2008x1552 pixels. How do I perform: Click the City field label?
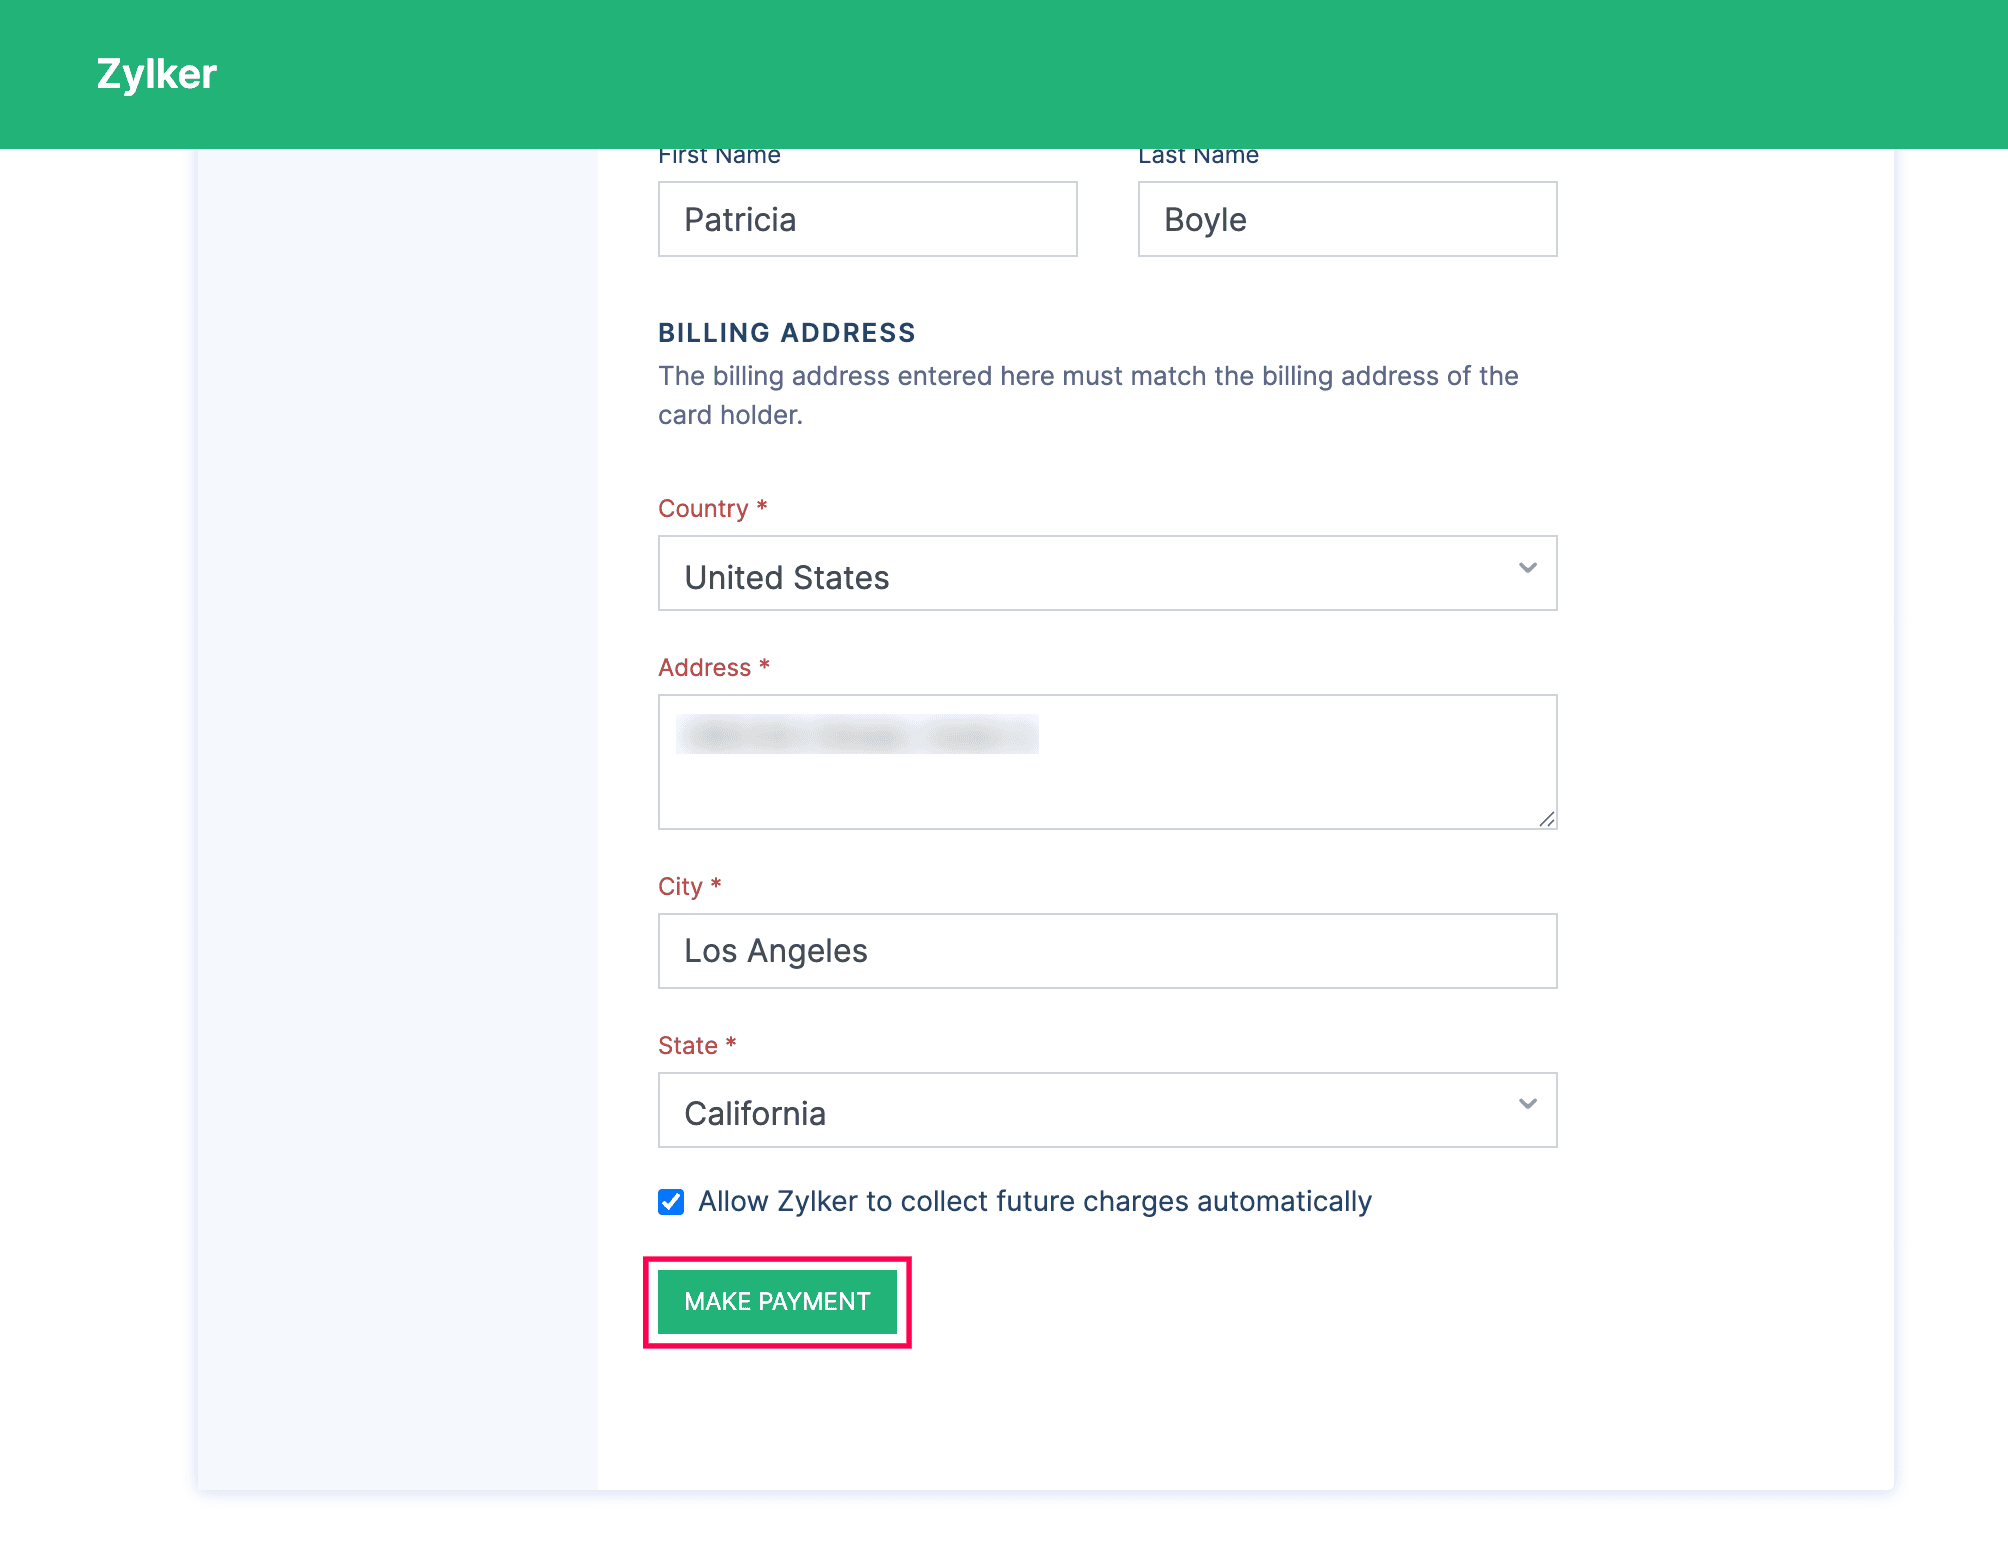[680, 887]
